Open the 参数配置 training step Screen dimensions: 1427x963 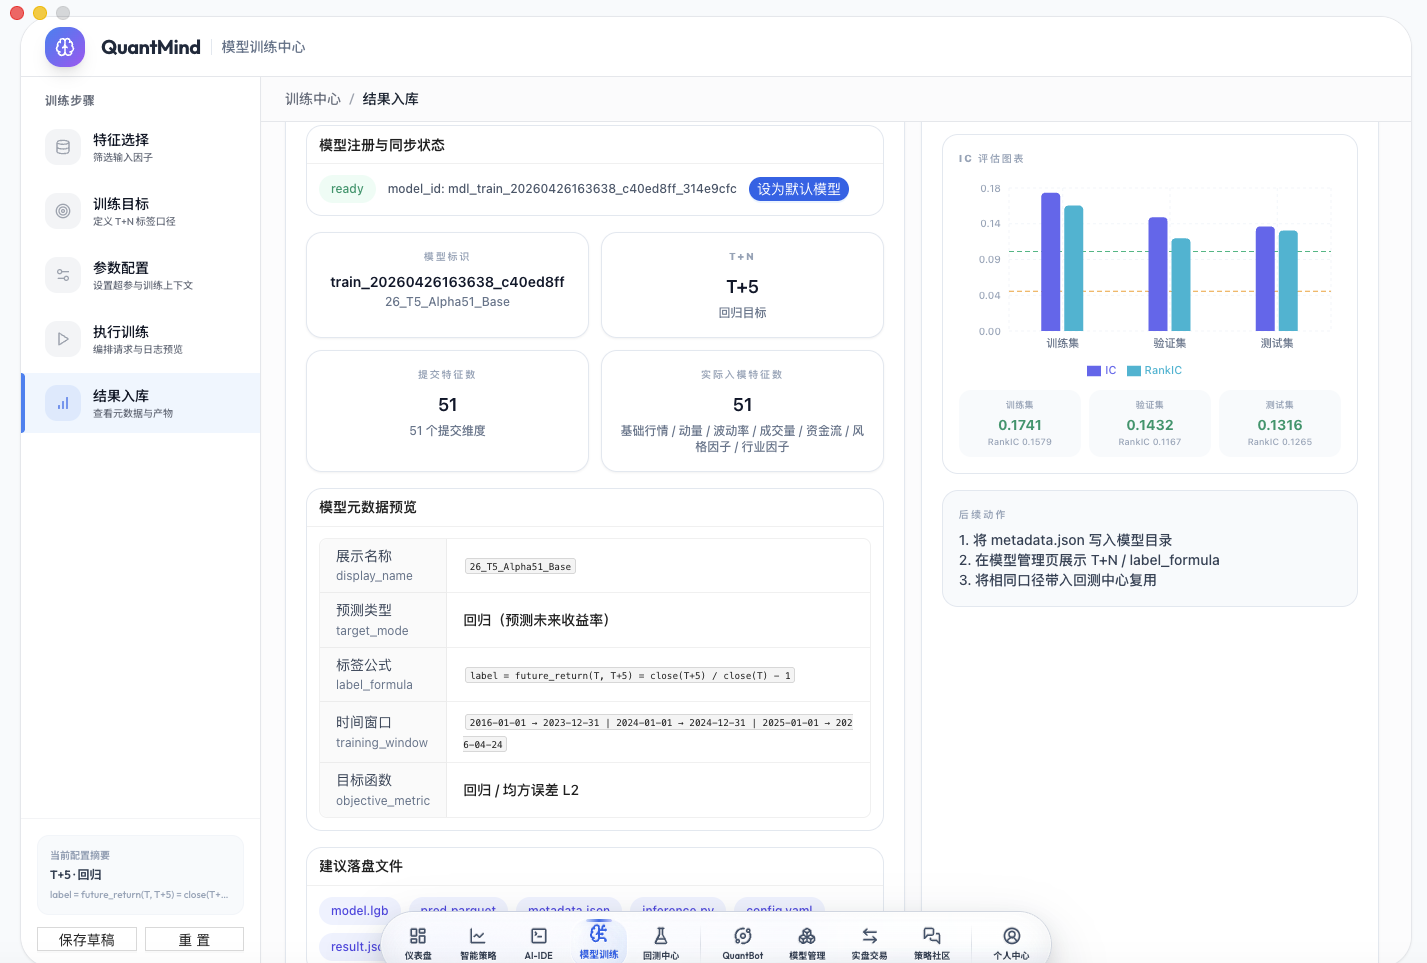[140, 275]
